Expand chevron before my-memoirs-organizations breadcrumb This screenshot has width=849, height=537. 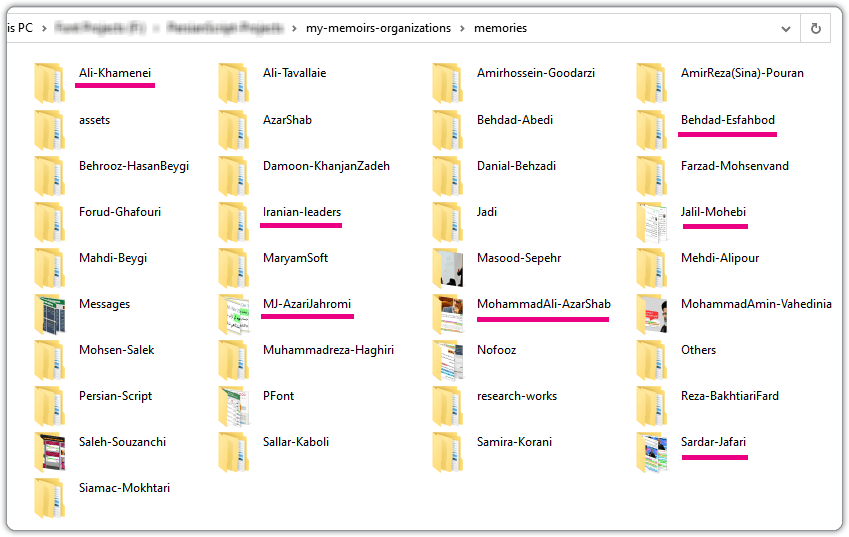[294, 28]
